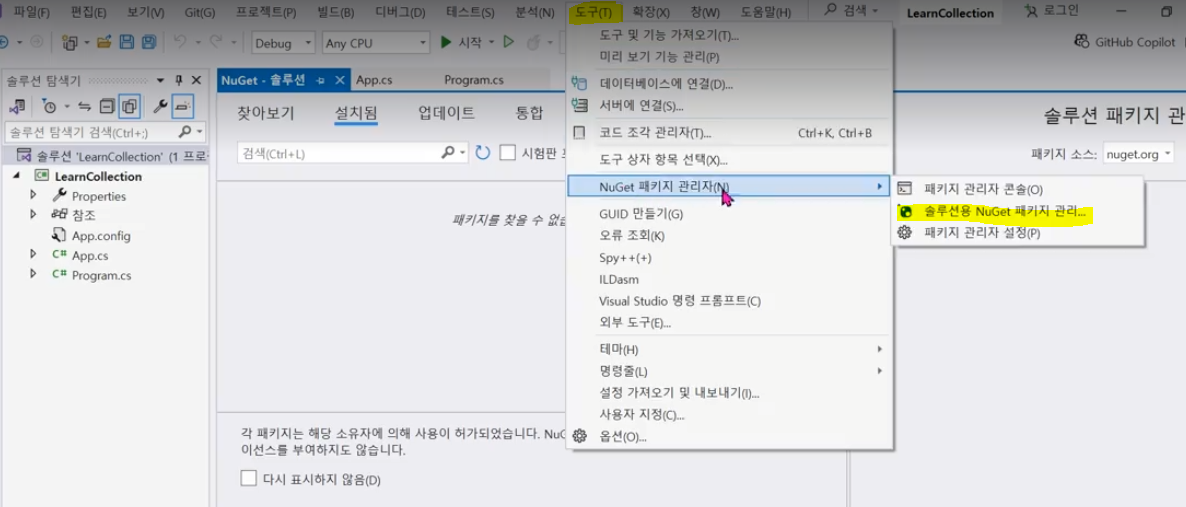Open the Debug configuration dropdown

[x=283, y=43]
